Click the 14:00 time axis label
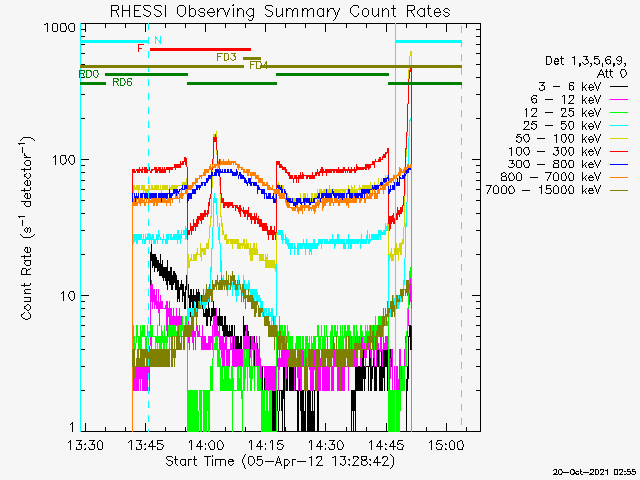The width and height of the screenshot is (640, 480). coord(206,445)
